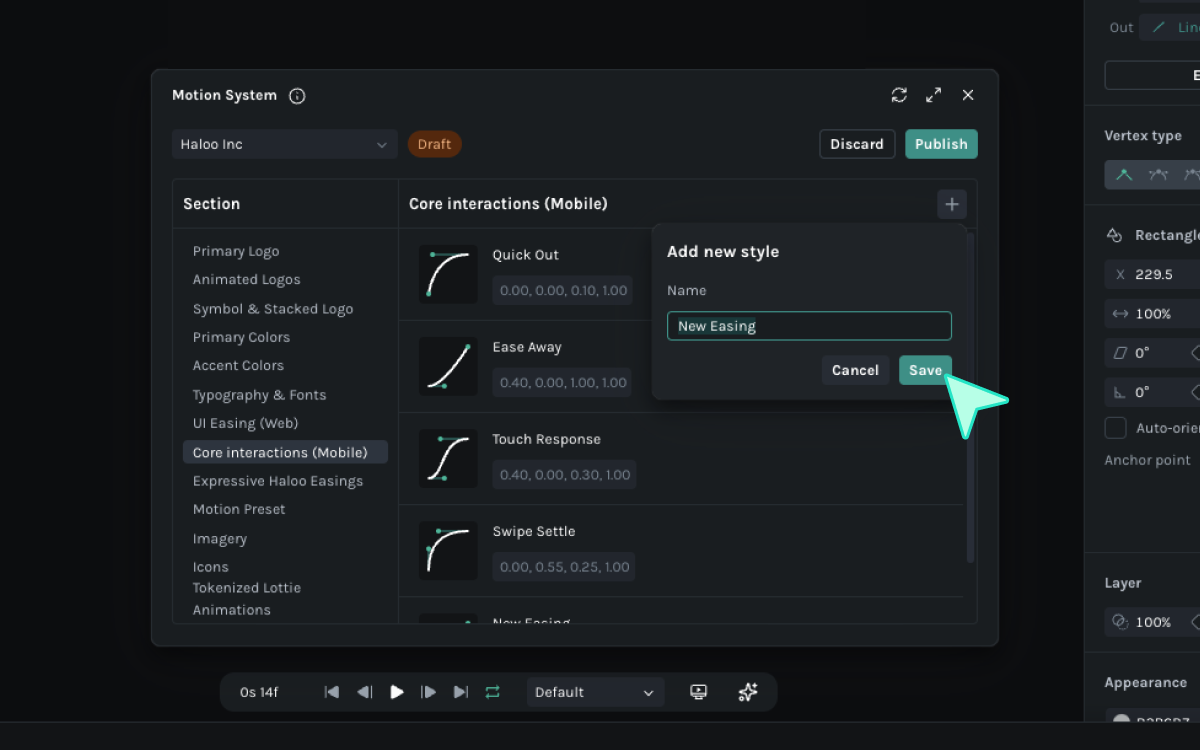This screenshot has width=1200, height=750.
Task: Select the smooth vertex type icon
Action: coord(1158,175)
